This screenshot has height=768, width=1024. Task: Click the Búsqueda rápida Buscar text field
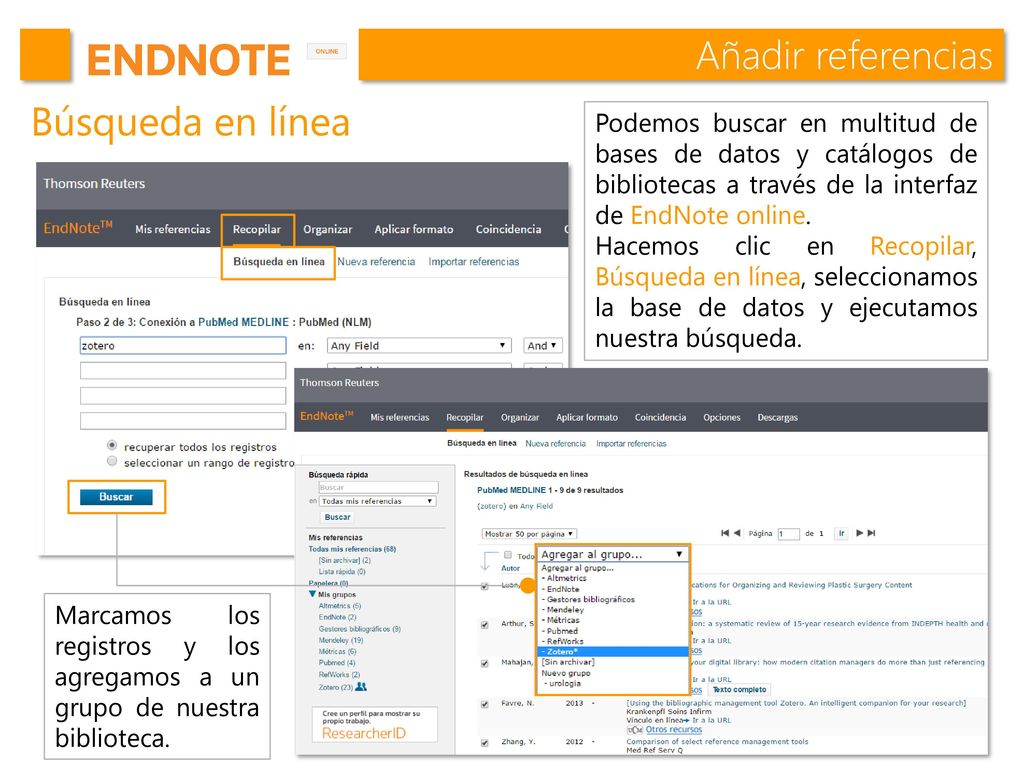pos(378,487)
